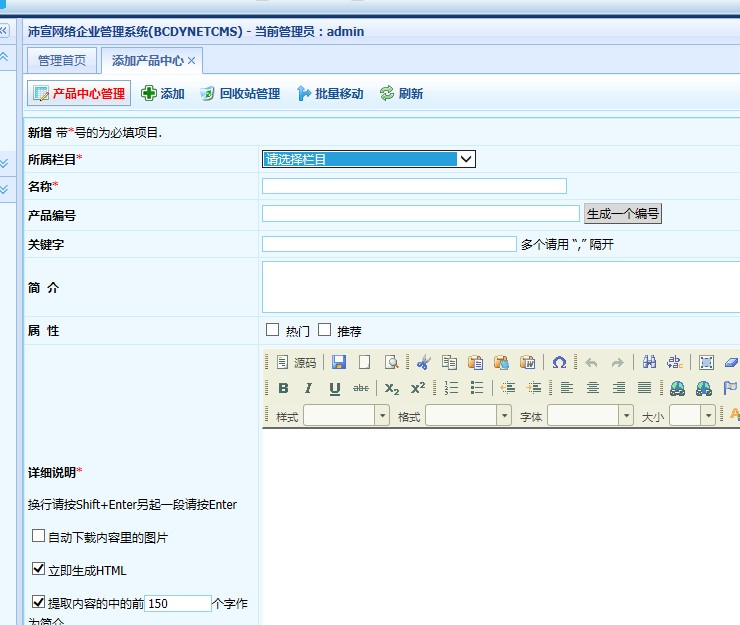Screen dimensions: 740x625
Task: Toggle italic formatting in the editor
Action: point(308,388)
